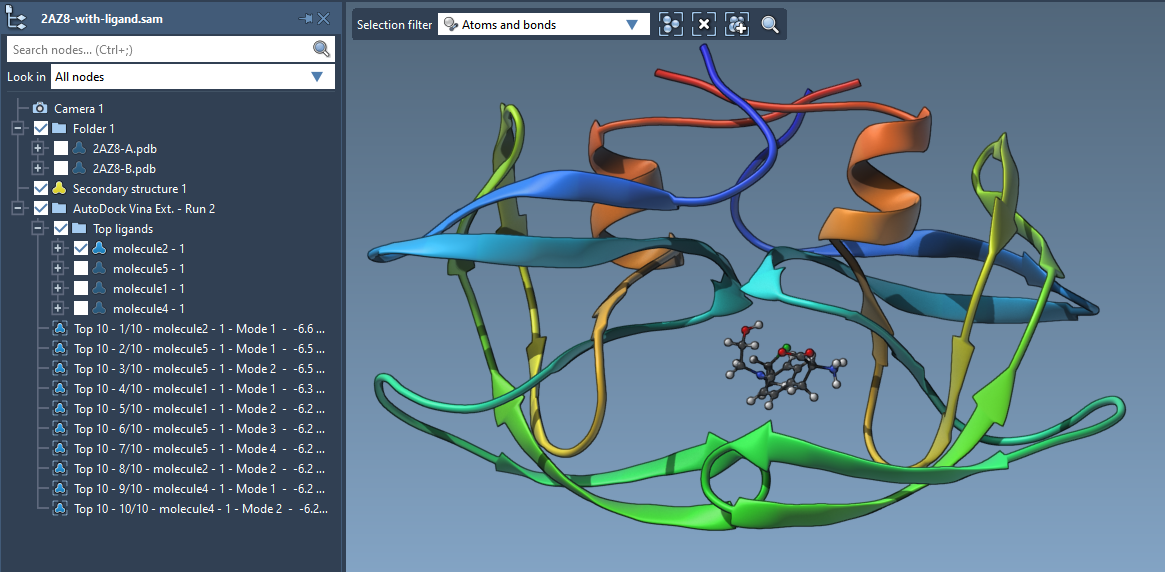Enable visibility checkbox for 2AZ8-A.pdb

pyautogui.click(x=61, y=148)
